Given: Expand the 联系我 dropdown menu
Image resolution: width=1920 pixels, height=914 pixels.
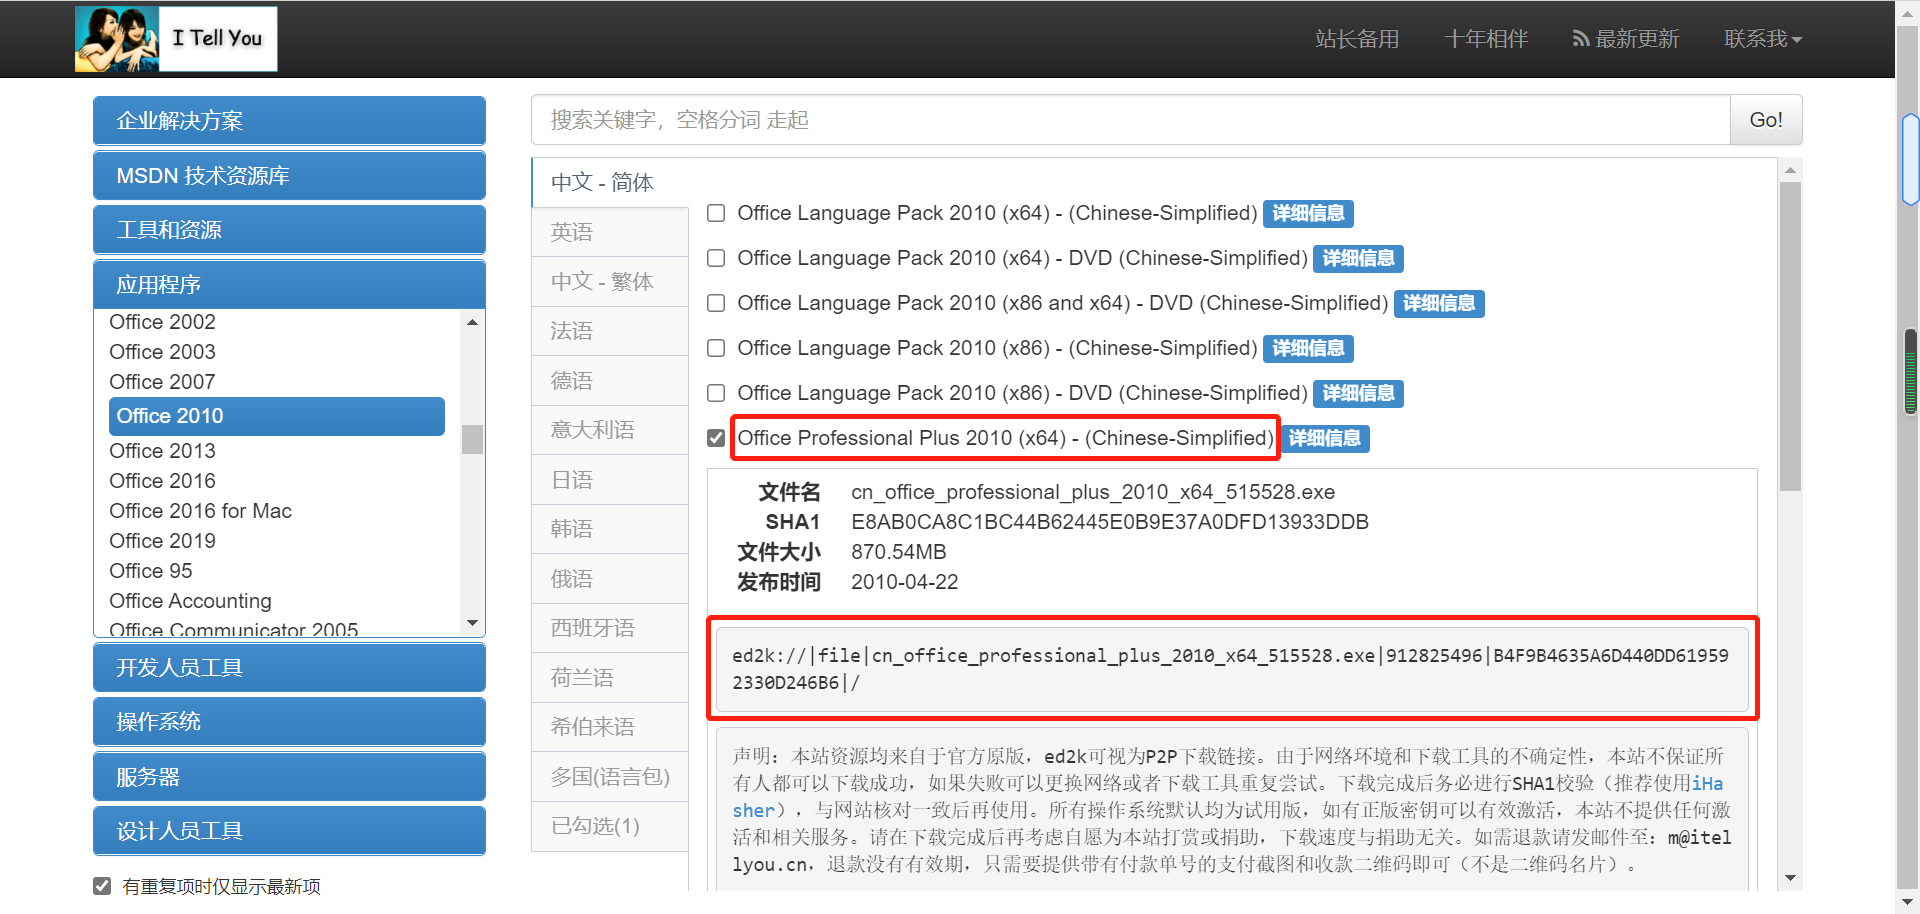Looking at the screenshot, I should point(1763,39).
